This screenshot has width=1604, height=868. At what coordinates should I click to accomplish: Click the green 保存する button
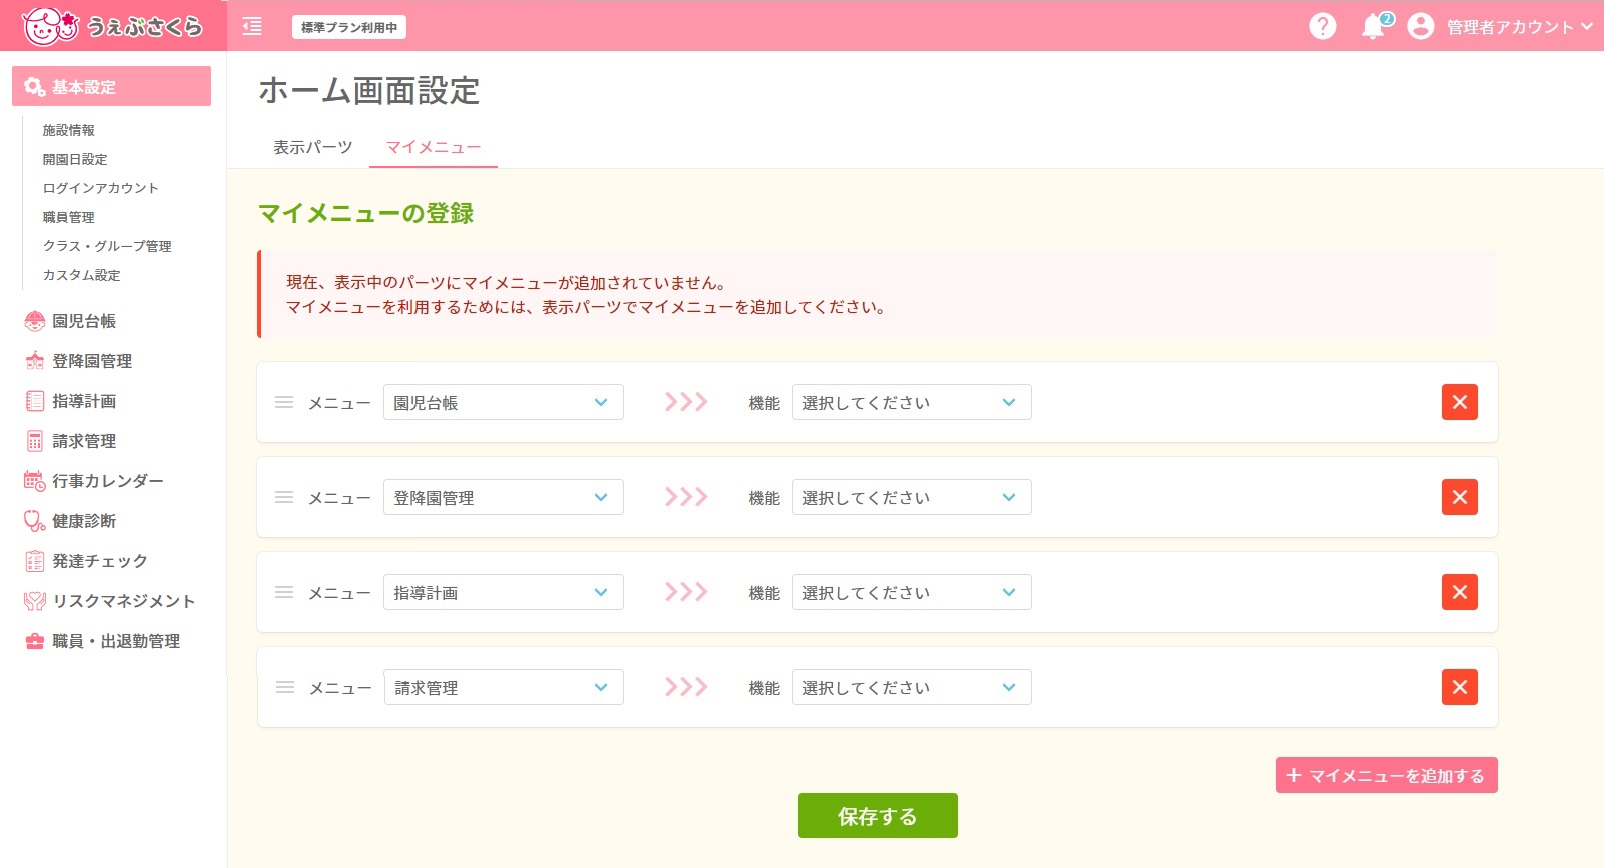[877, 815]
